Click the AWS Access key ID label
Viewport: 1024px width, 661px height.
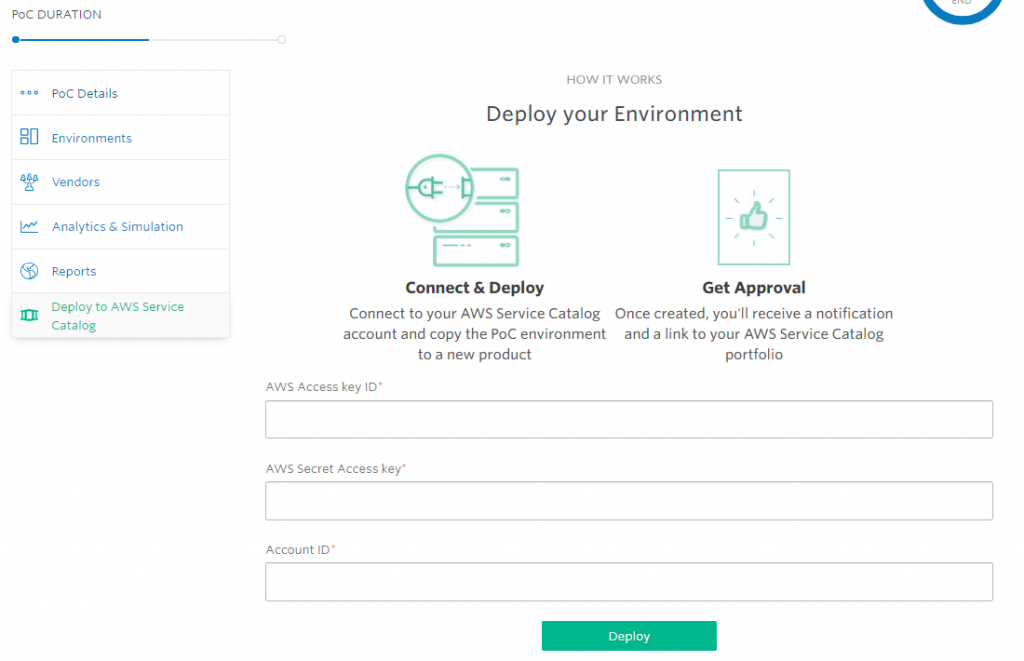(323, 387)
